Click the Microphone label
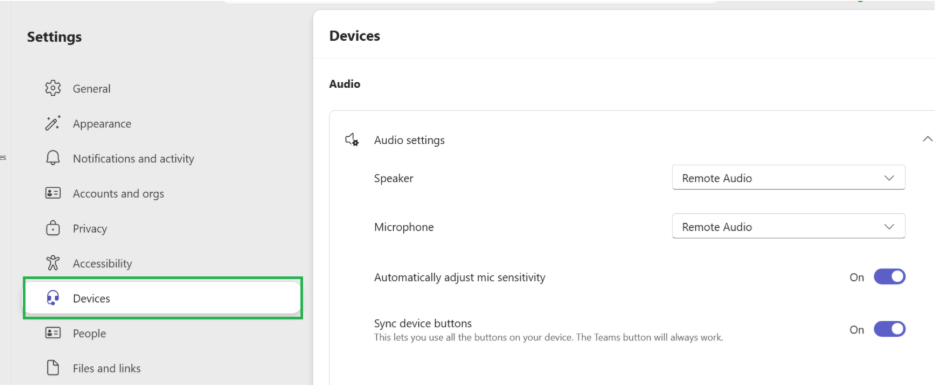Screen dimensions: 936x385 coord(404,227)
